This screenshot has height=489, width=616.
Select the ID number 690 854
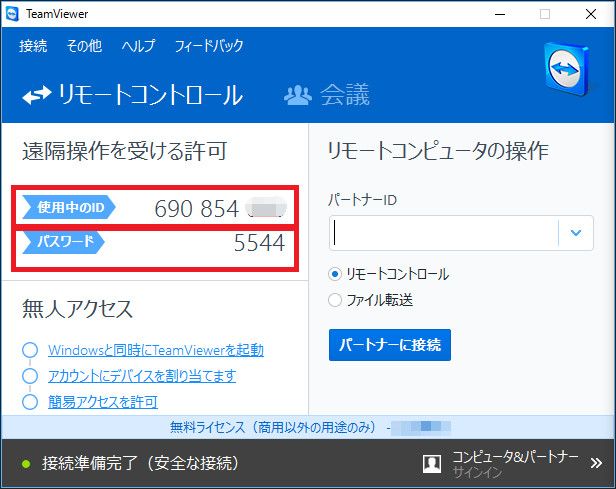pos(197,209)
